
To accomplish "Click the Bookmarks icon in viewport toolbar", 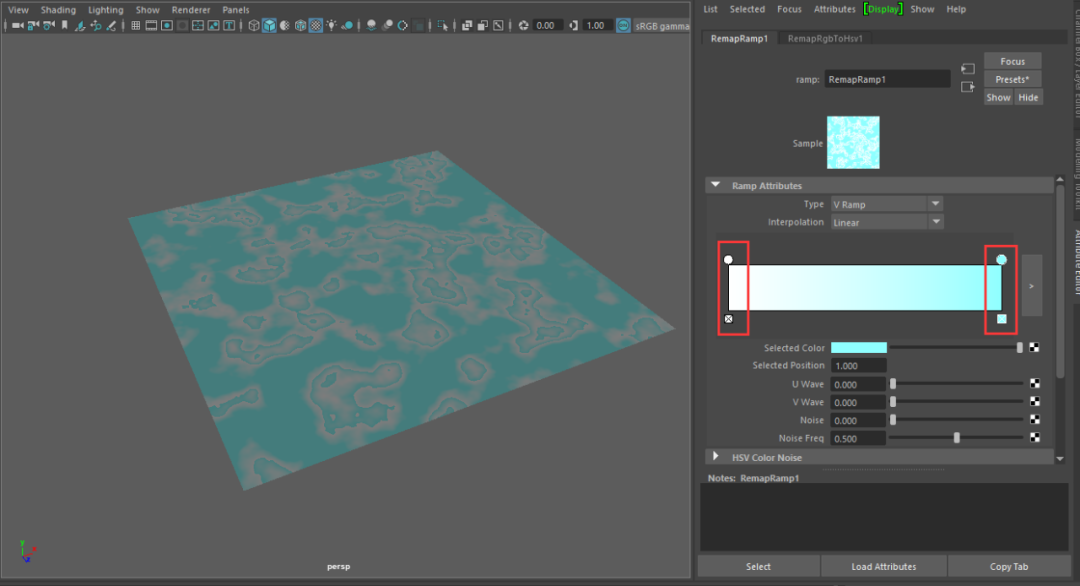I will [65, 25].
